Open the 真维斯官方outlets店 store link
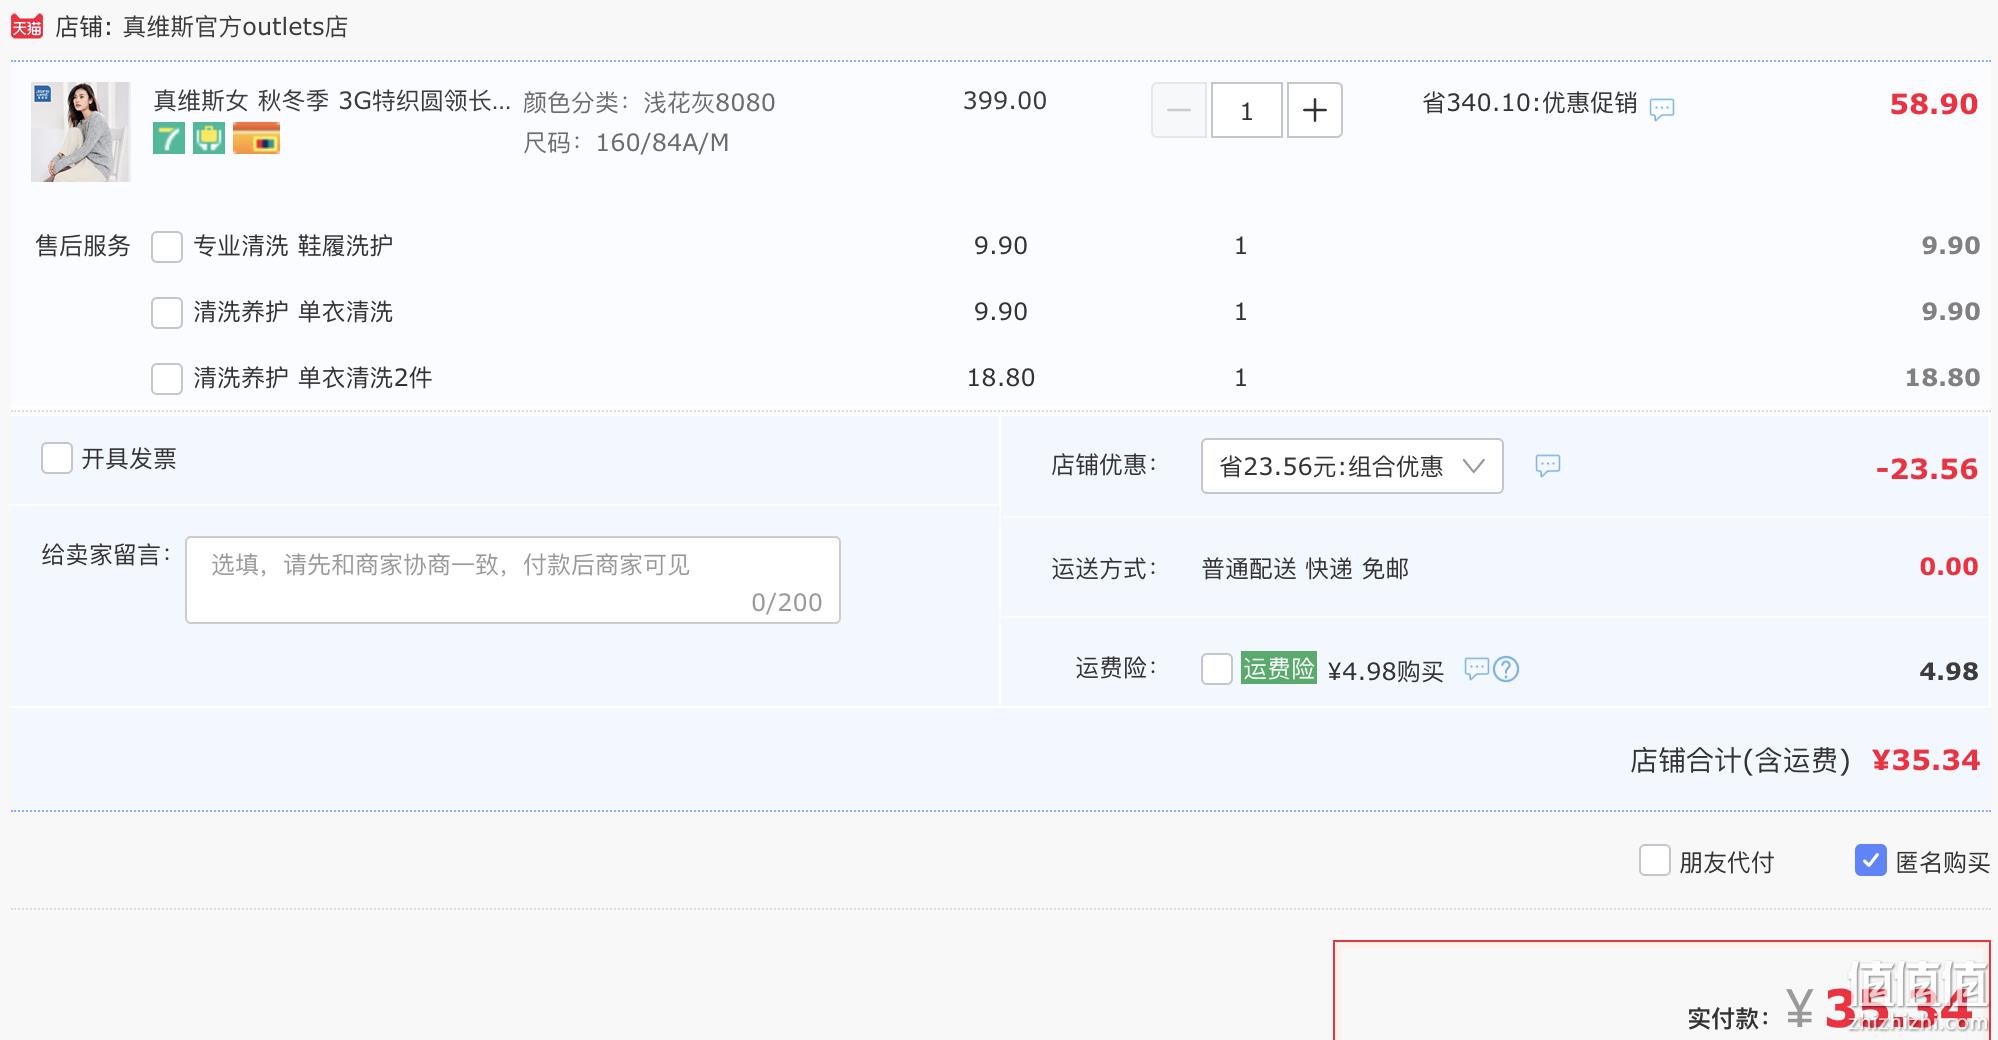Screen dimensions: 1998x1040 pyautogui.click(x=235, y=27)
